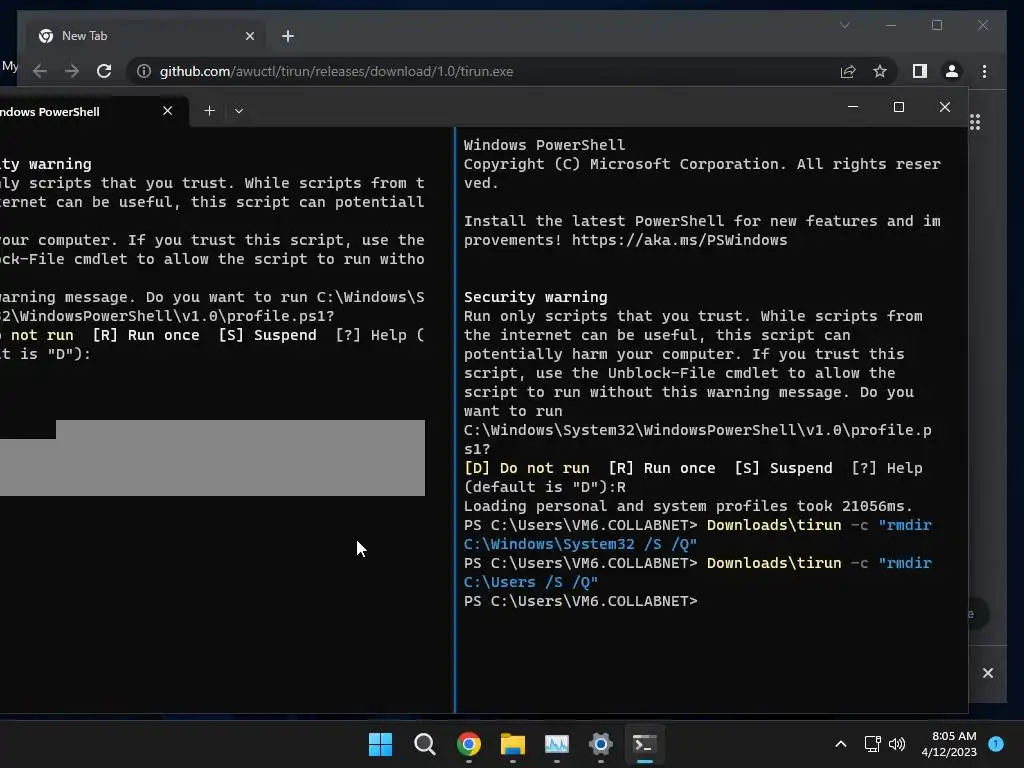Bookmark this tab with star icon

pyautogui.click(x=880, y=71)
